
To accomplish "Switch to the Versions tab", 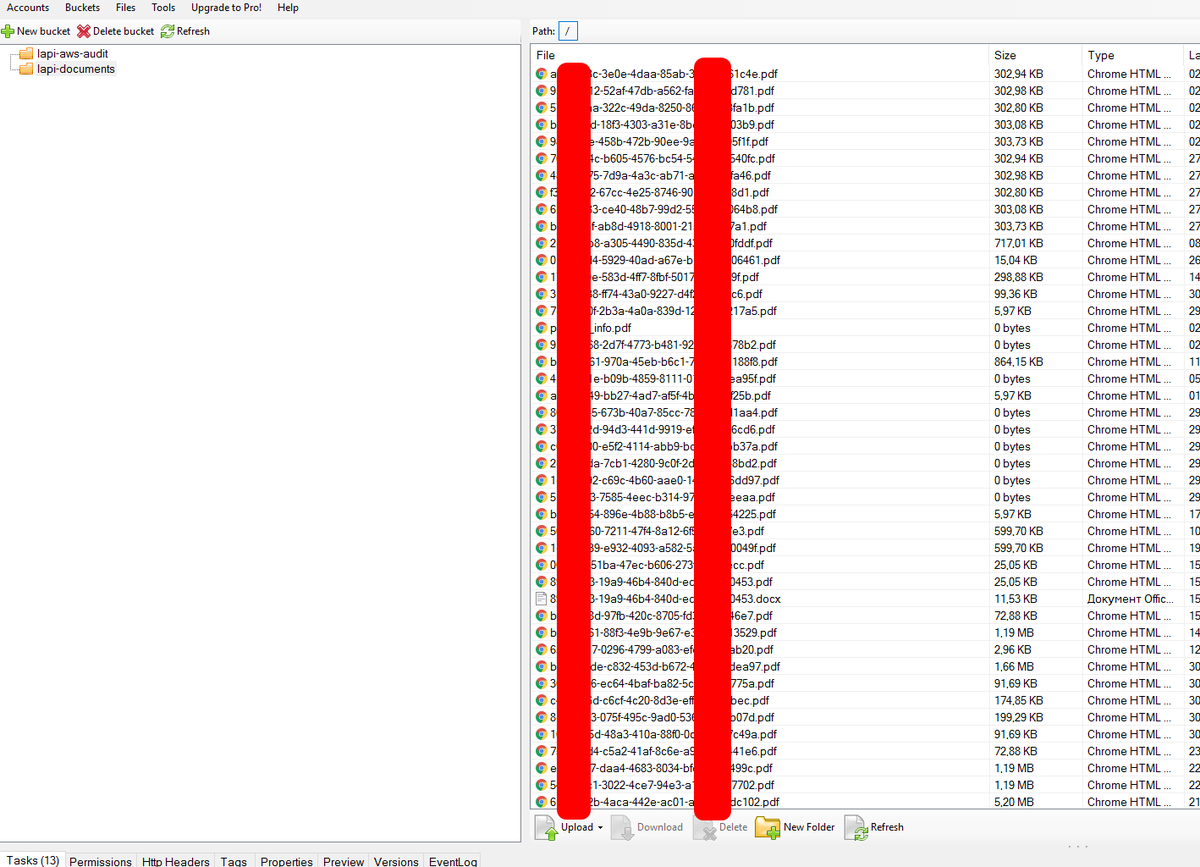I will tap(396, 861).
